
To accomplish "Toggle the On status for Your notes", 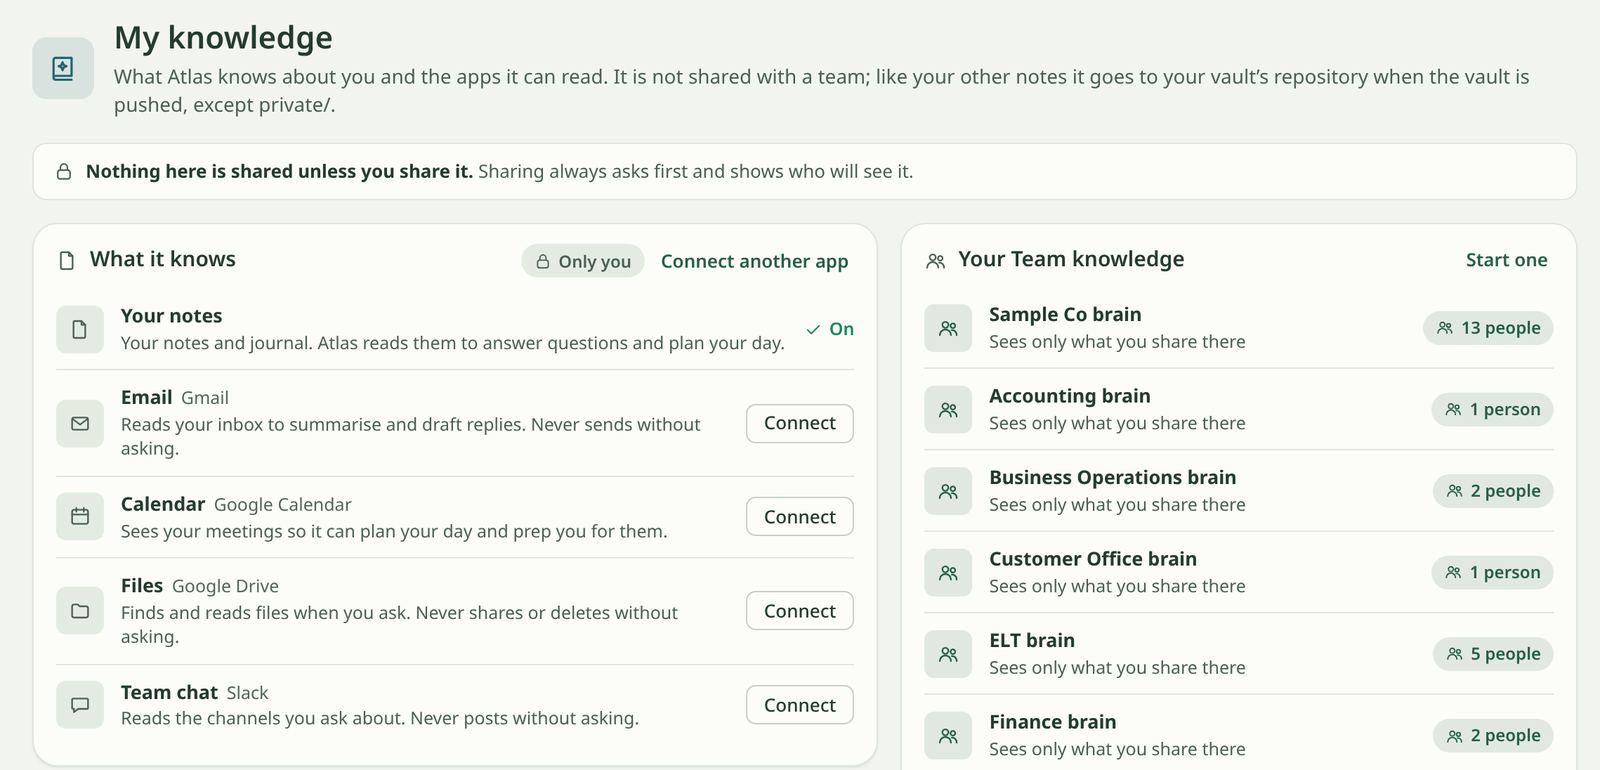I will [830, 329].
